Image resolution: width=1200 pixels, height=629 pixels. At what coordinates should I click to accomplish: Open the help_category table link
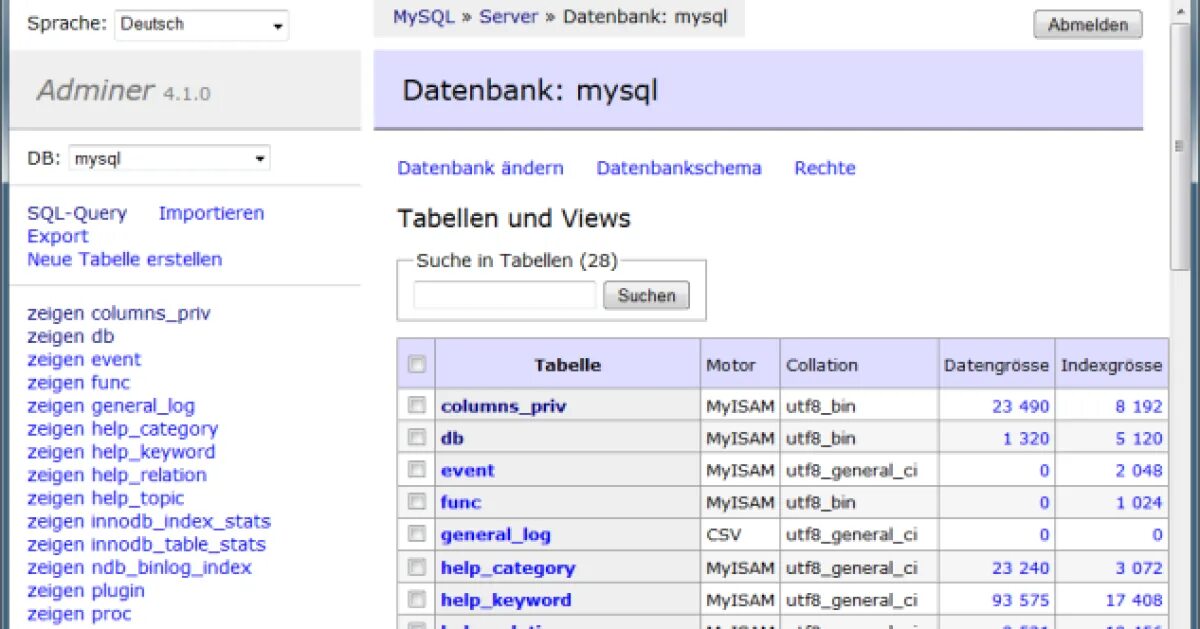point(508,568)
